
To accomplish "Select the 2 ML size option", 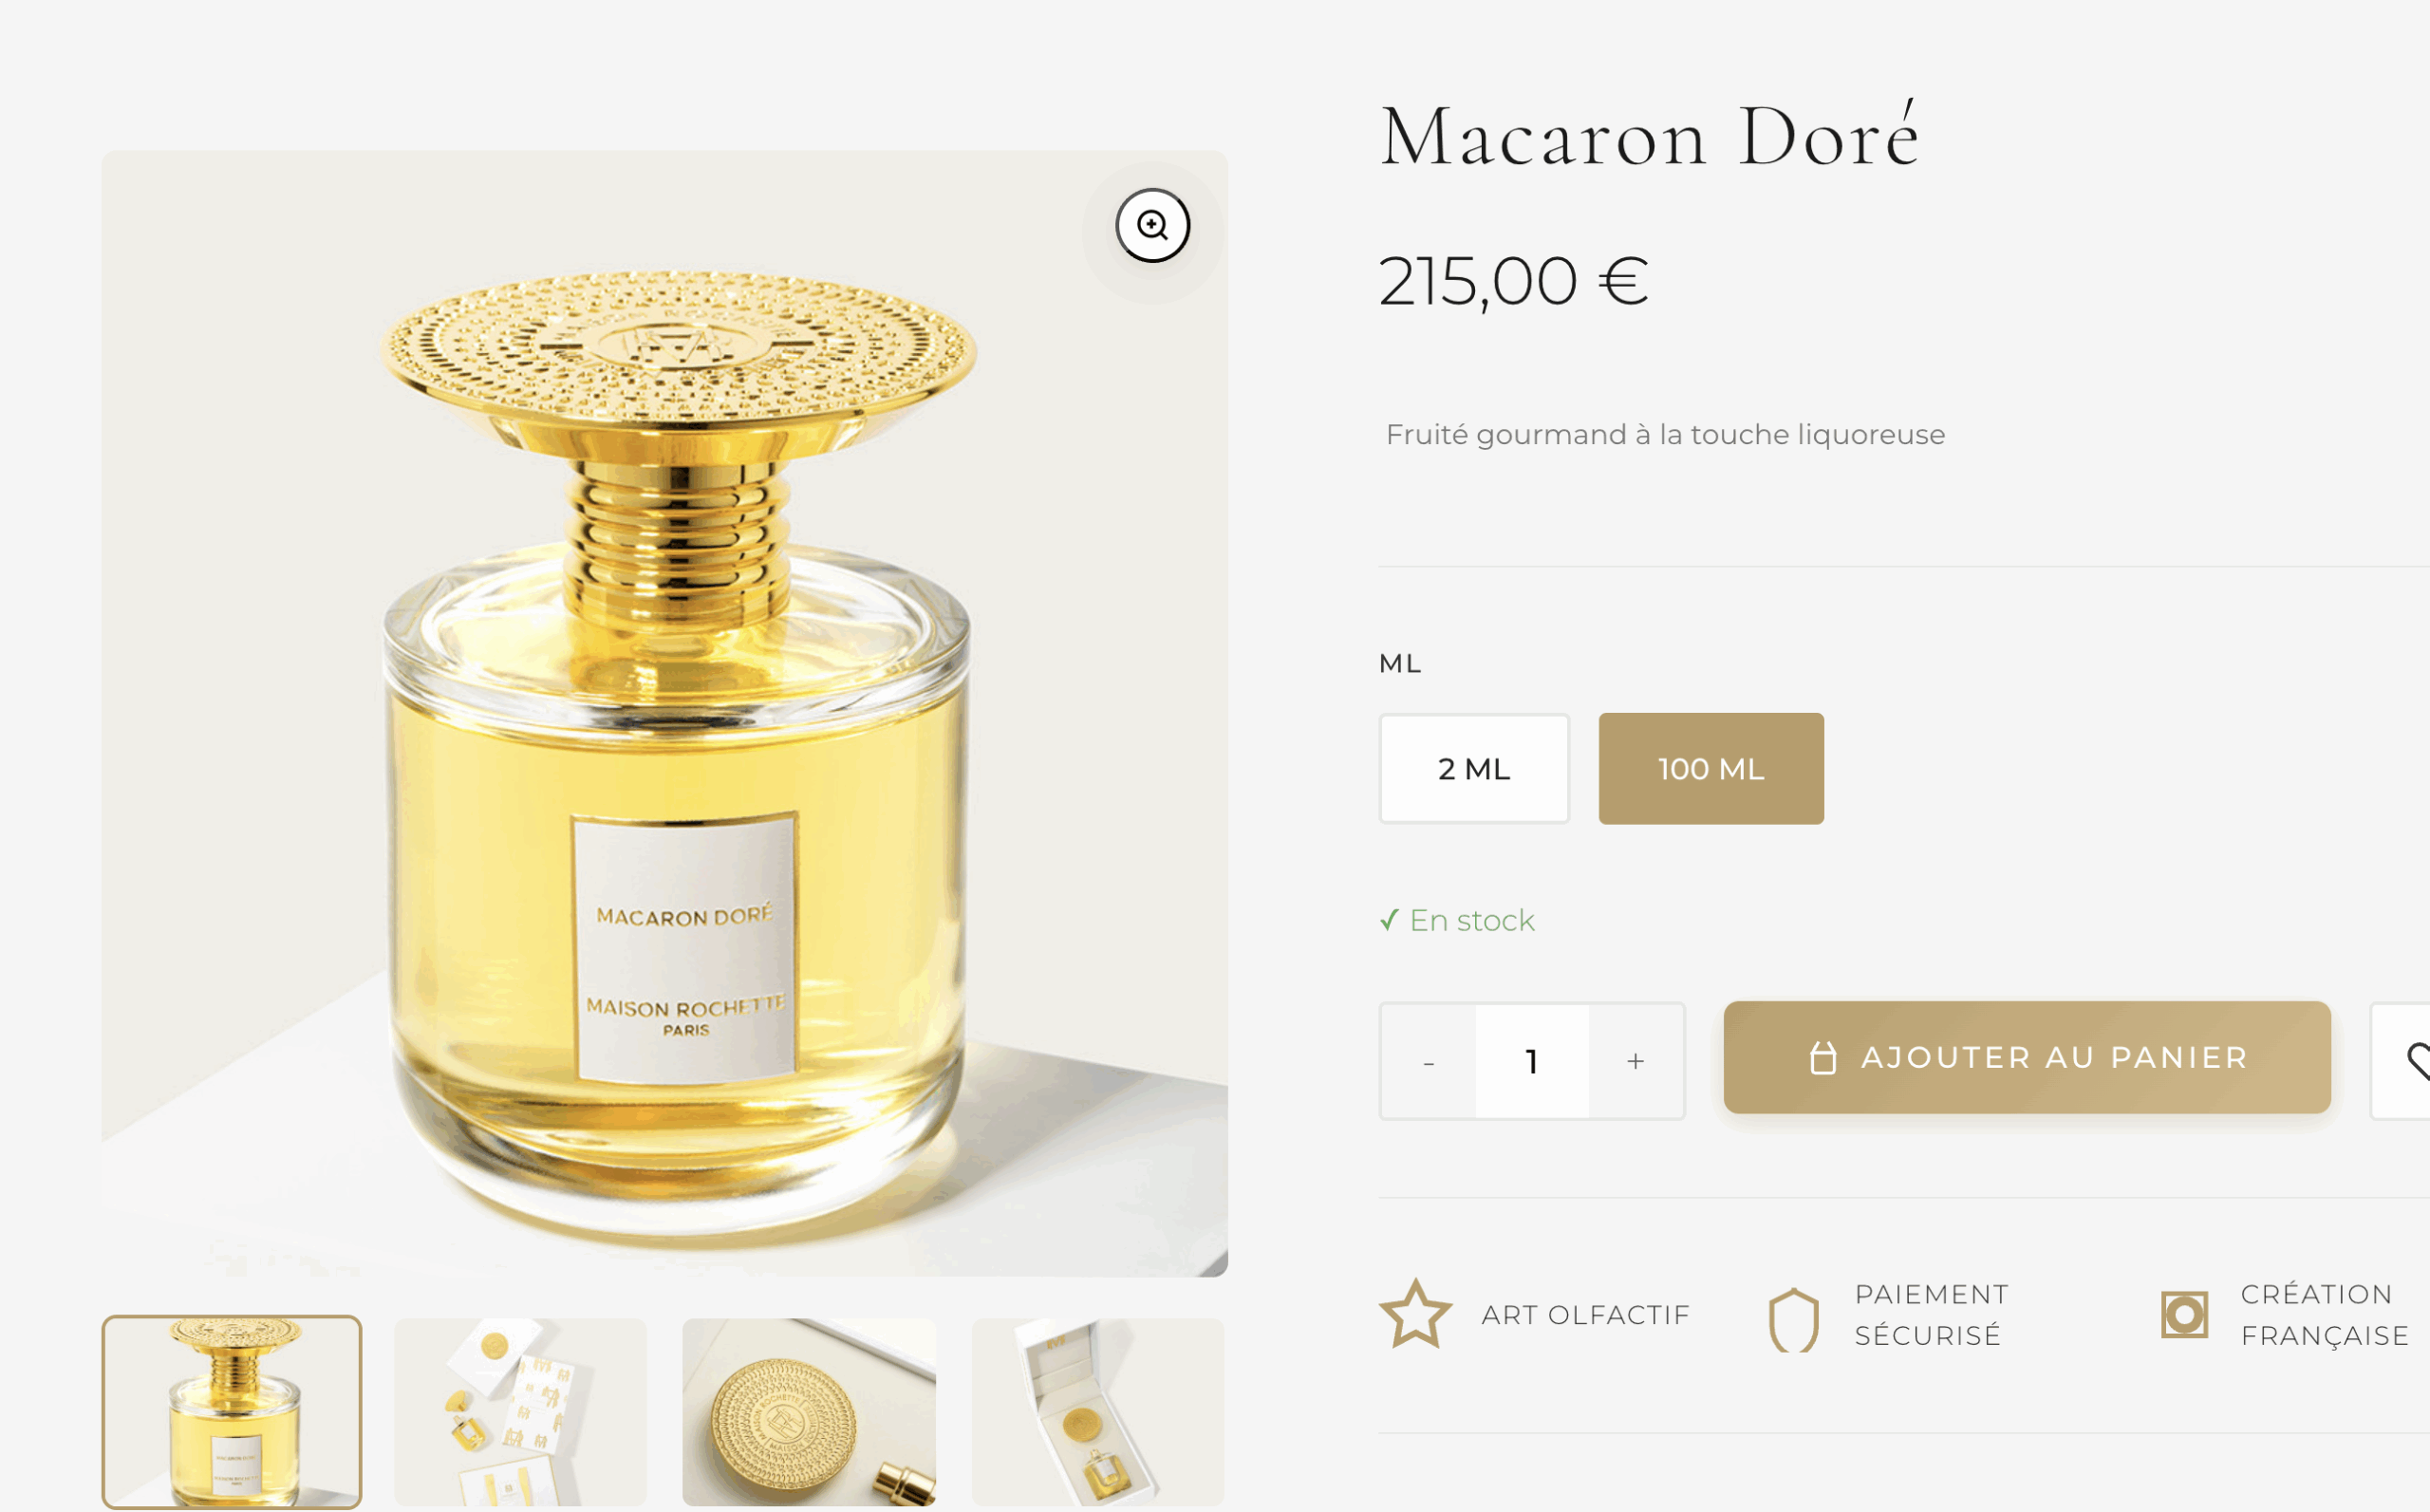I will click(x=1474, y=768).
